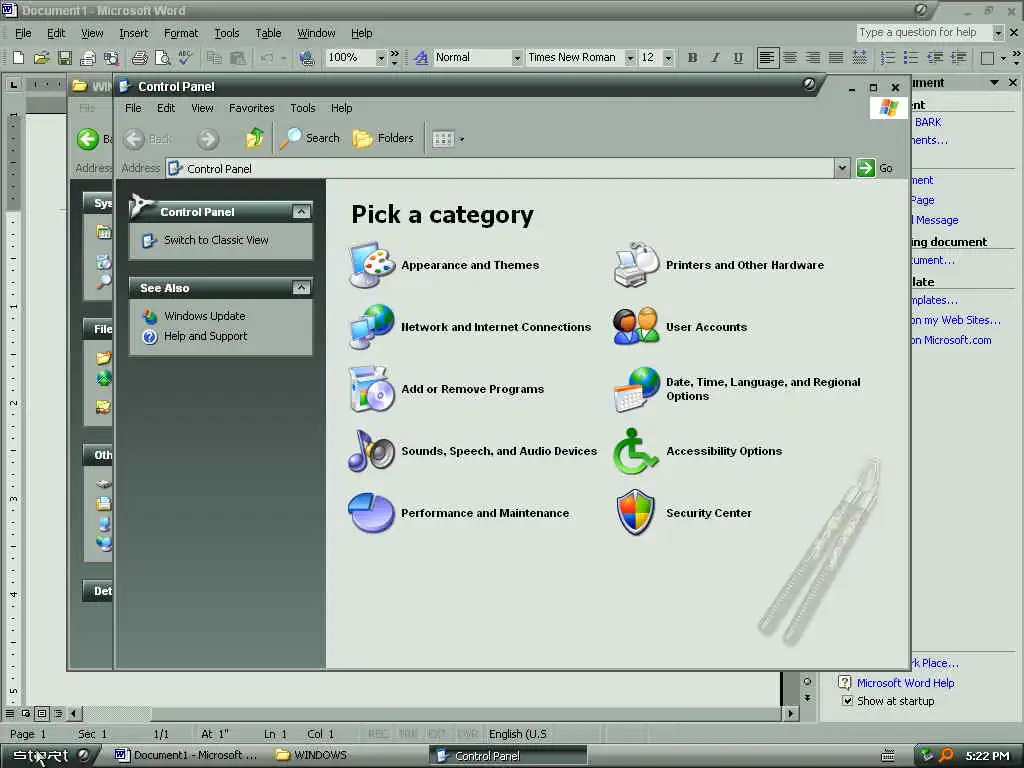Click Open folder icon in Word toolbar
1024x768 pixels.
pos(41,58)
